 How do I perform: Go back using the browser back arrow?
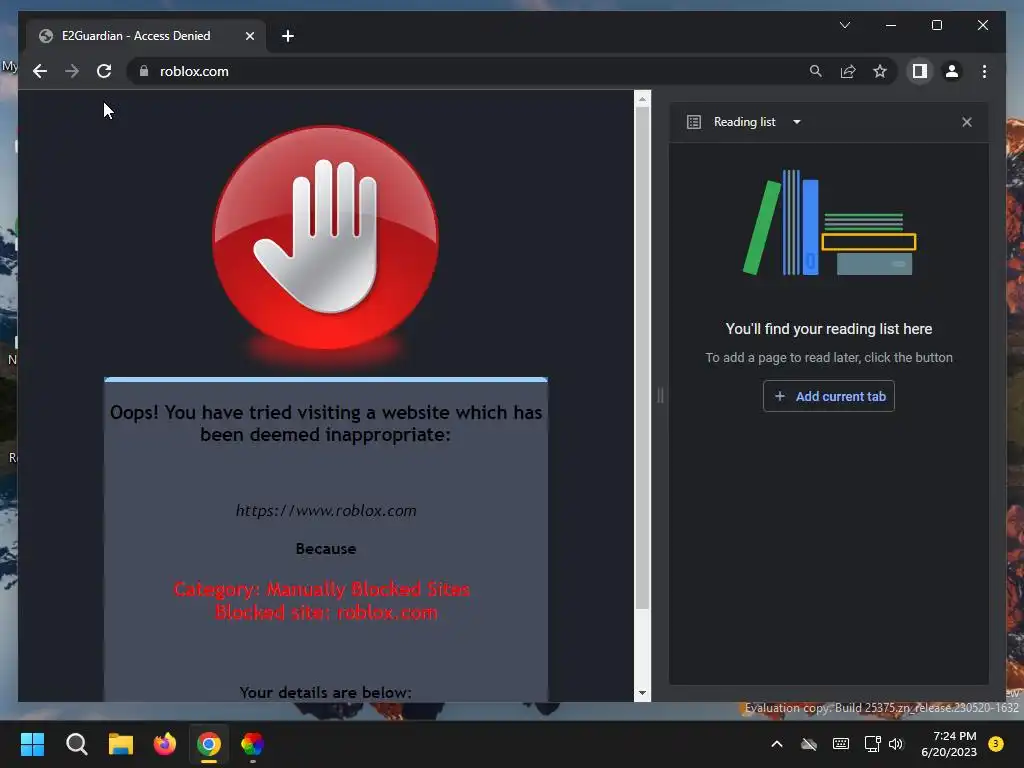(40, 71)
